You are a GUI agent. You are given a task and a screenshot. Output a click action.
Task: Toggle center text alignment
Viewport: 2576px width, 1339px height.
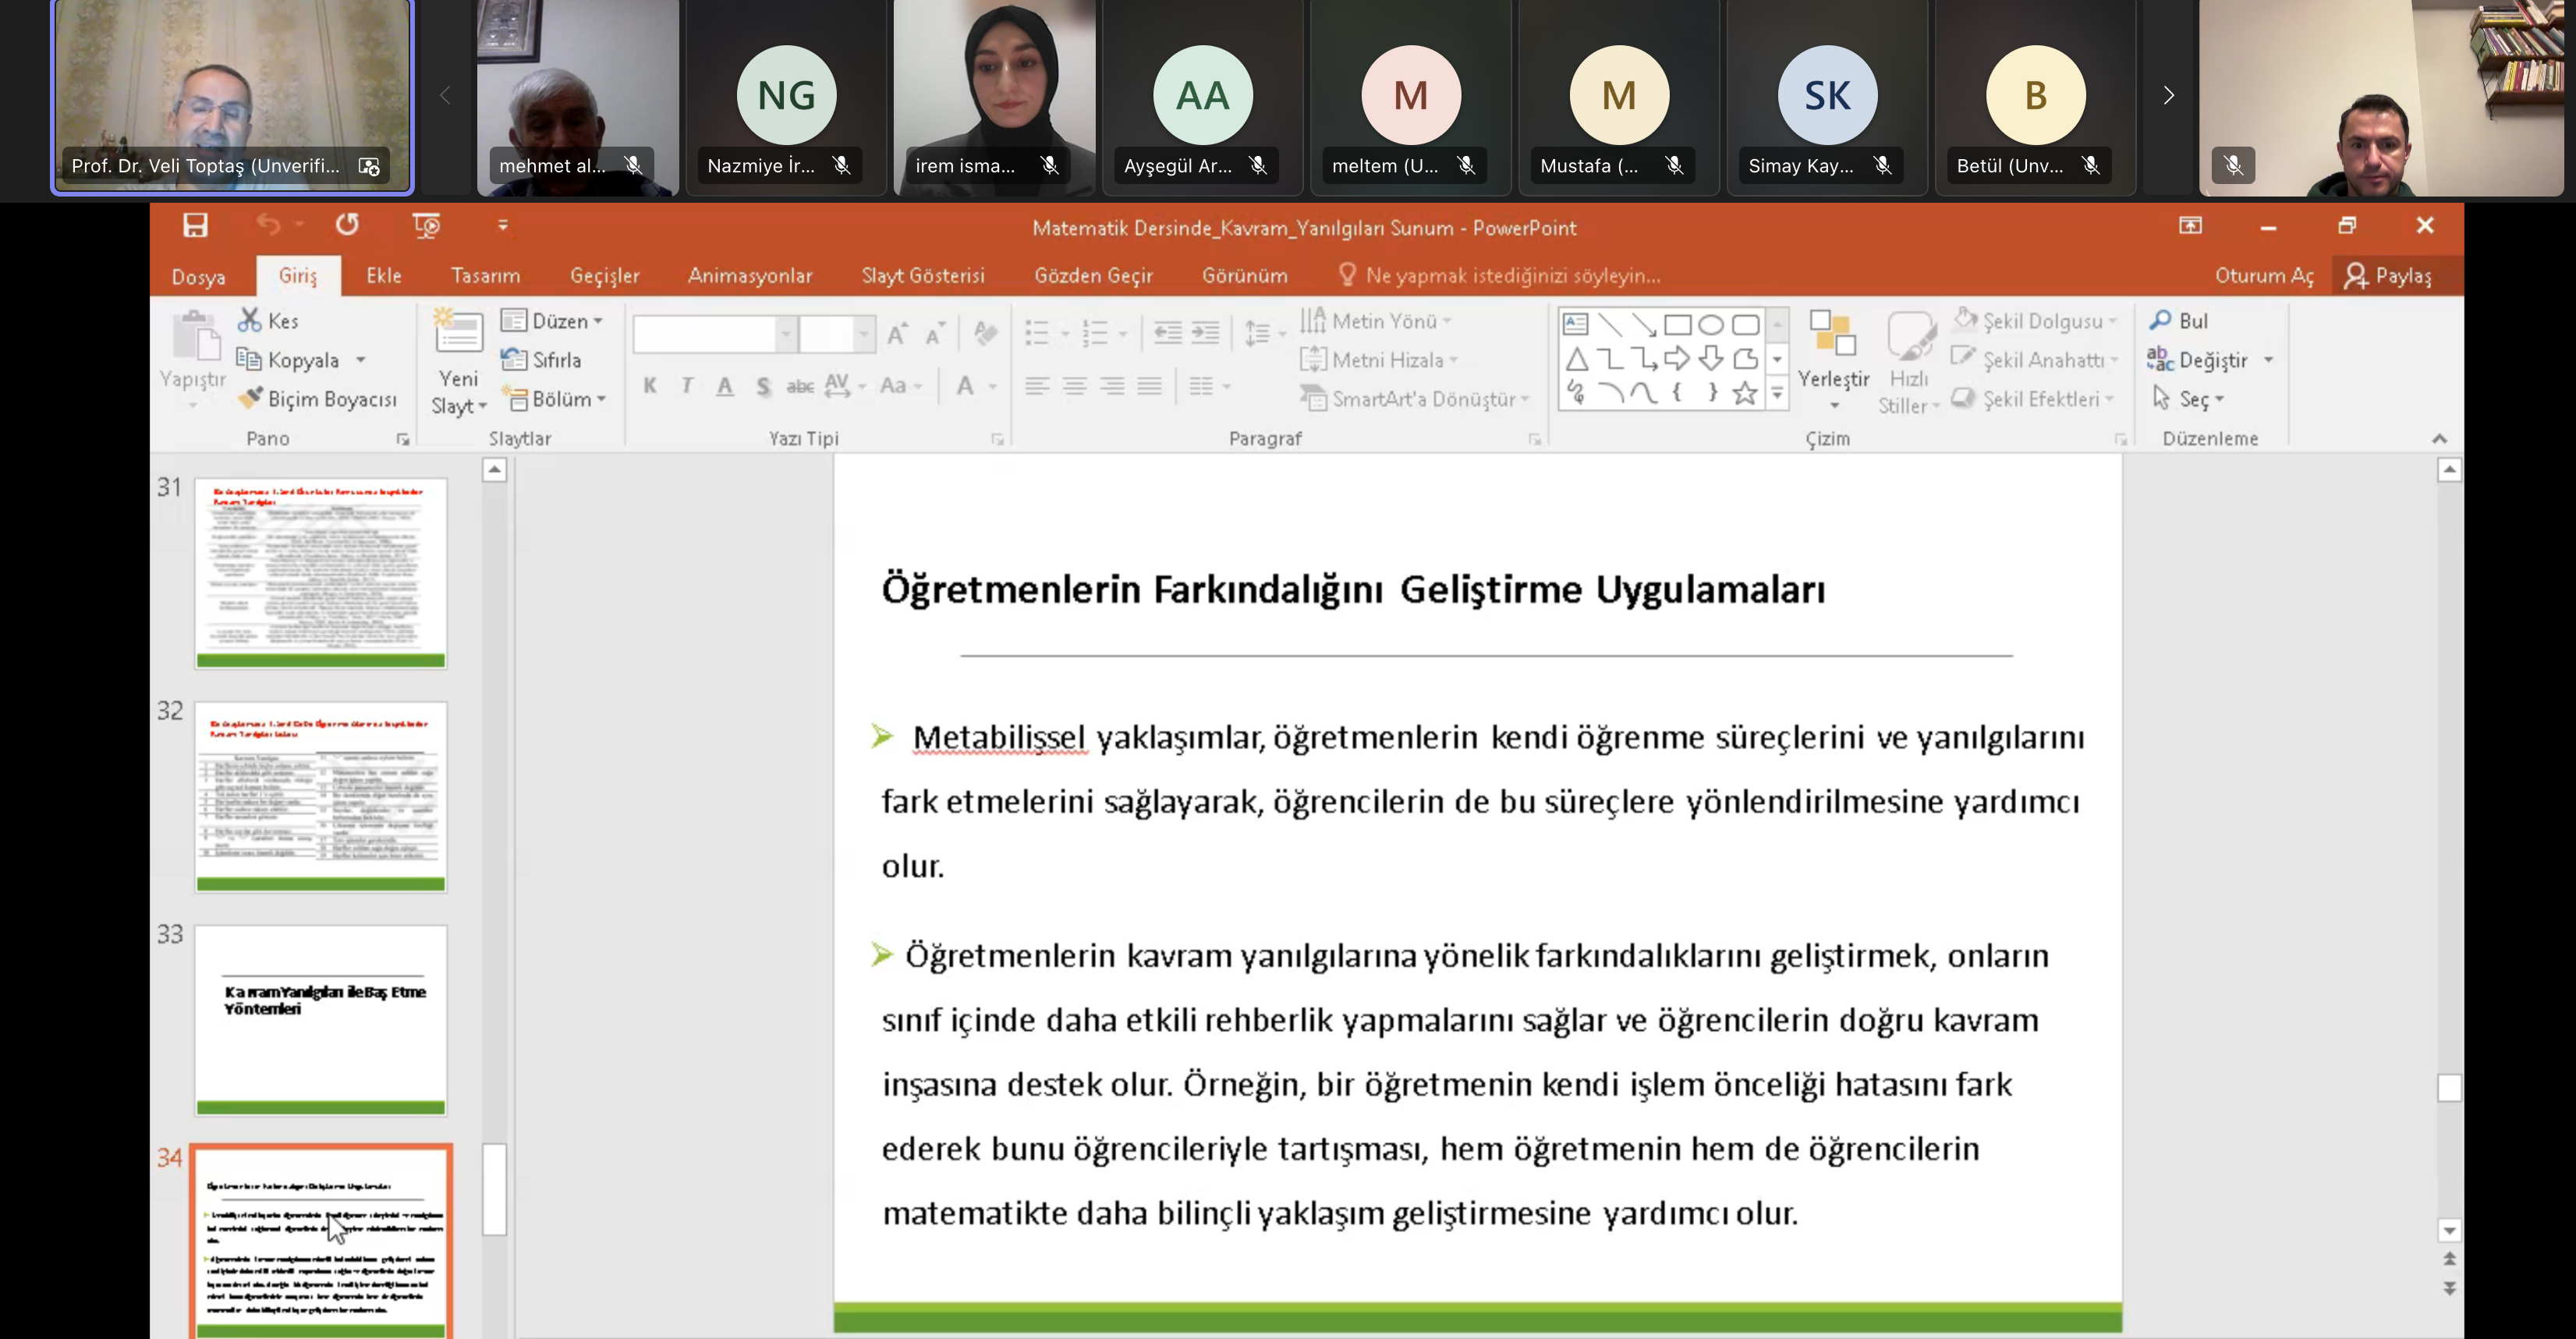point(1074,386)
